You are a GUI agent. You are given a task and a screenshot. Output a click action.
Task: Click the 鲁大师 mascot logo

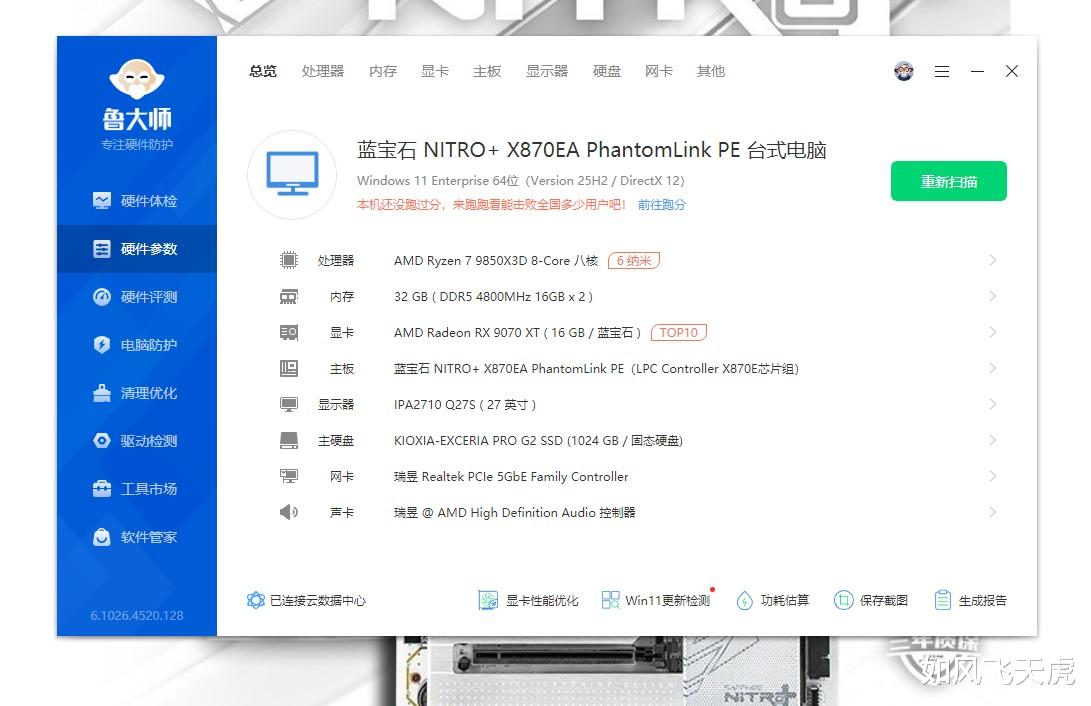[x=137, y=79]
